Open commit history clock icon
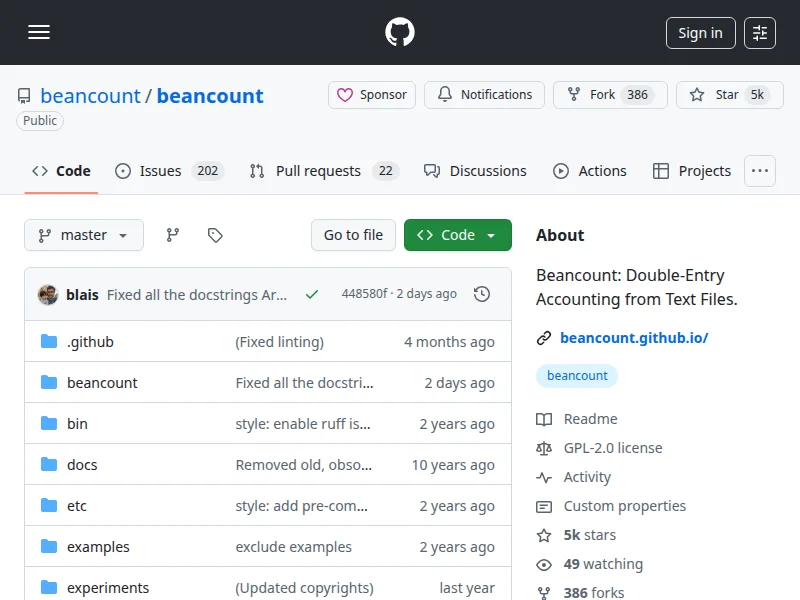The width and height of the screenshot is (800, 600). (x=482, y=294)
